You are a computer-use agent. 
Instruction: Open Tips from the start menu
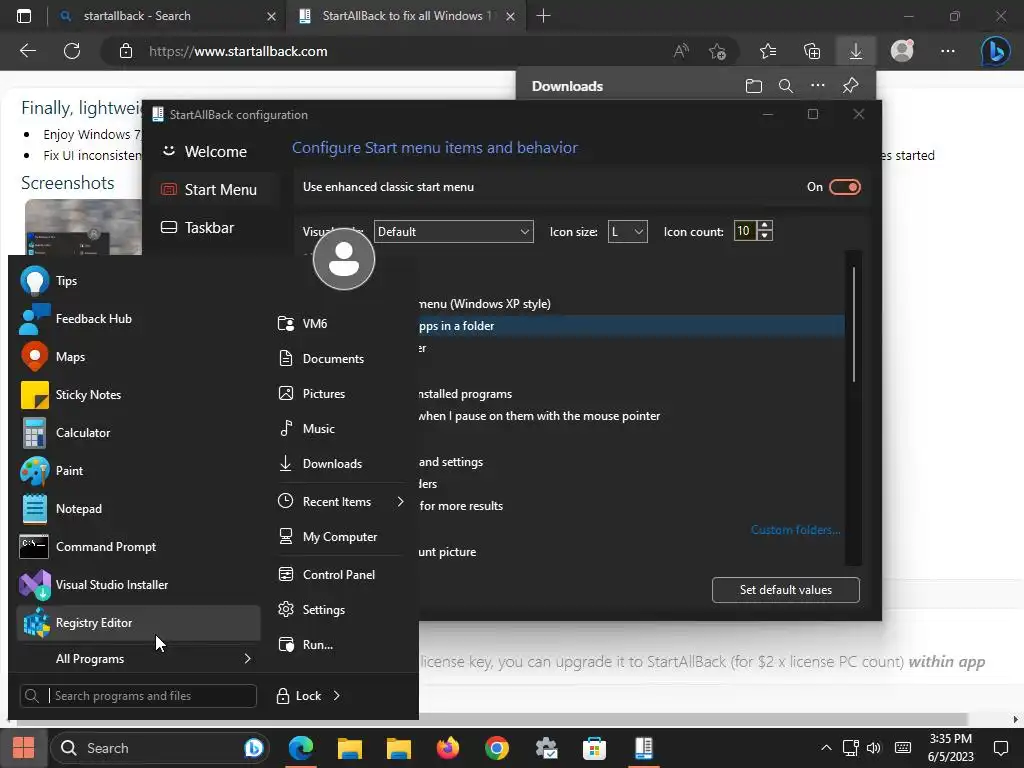(x=138, y=281)
